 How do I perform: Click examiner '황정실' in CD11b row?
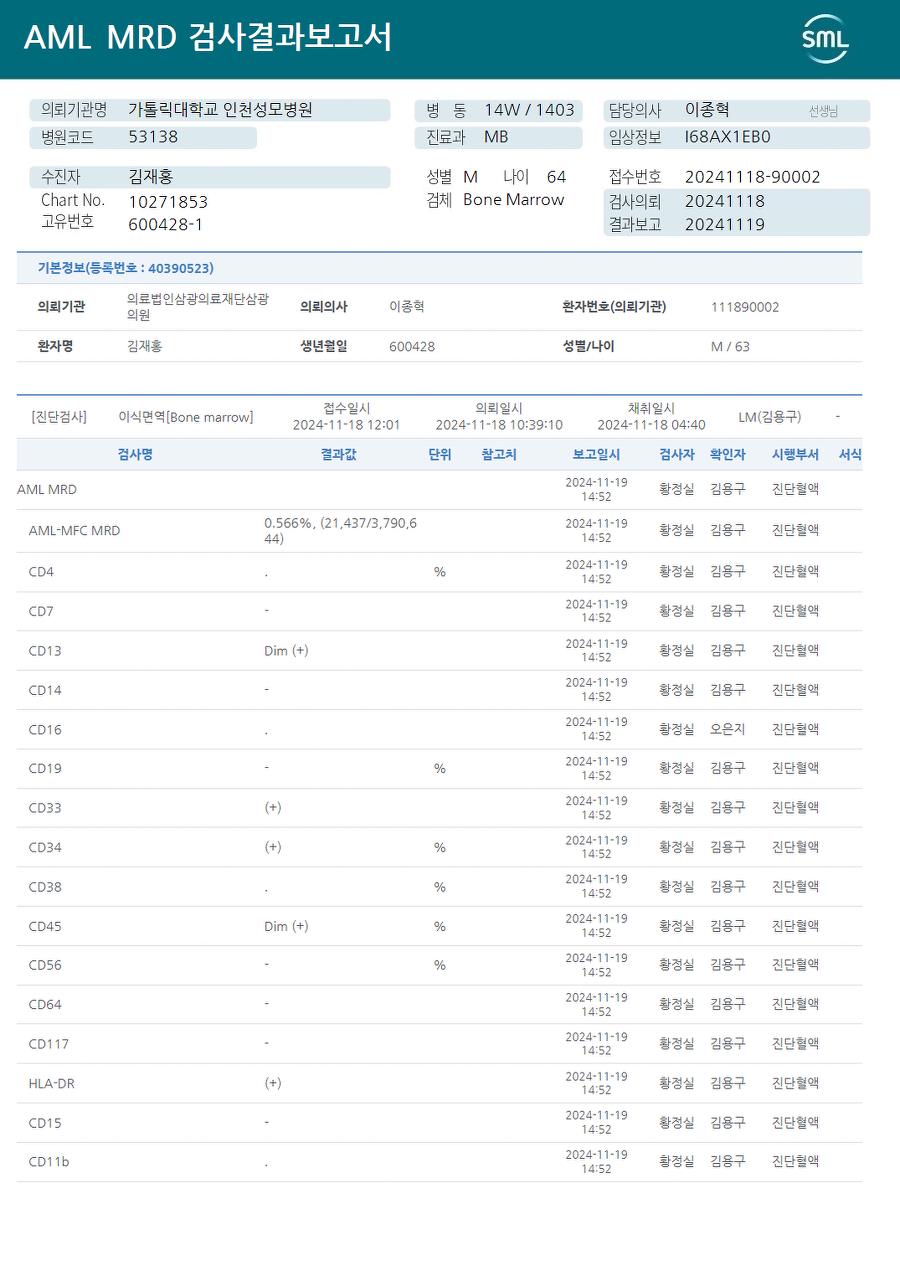[x=677, y=1162]
